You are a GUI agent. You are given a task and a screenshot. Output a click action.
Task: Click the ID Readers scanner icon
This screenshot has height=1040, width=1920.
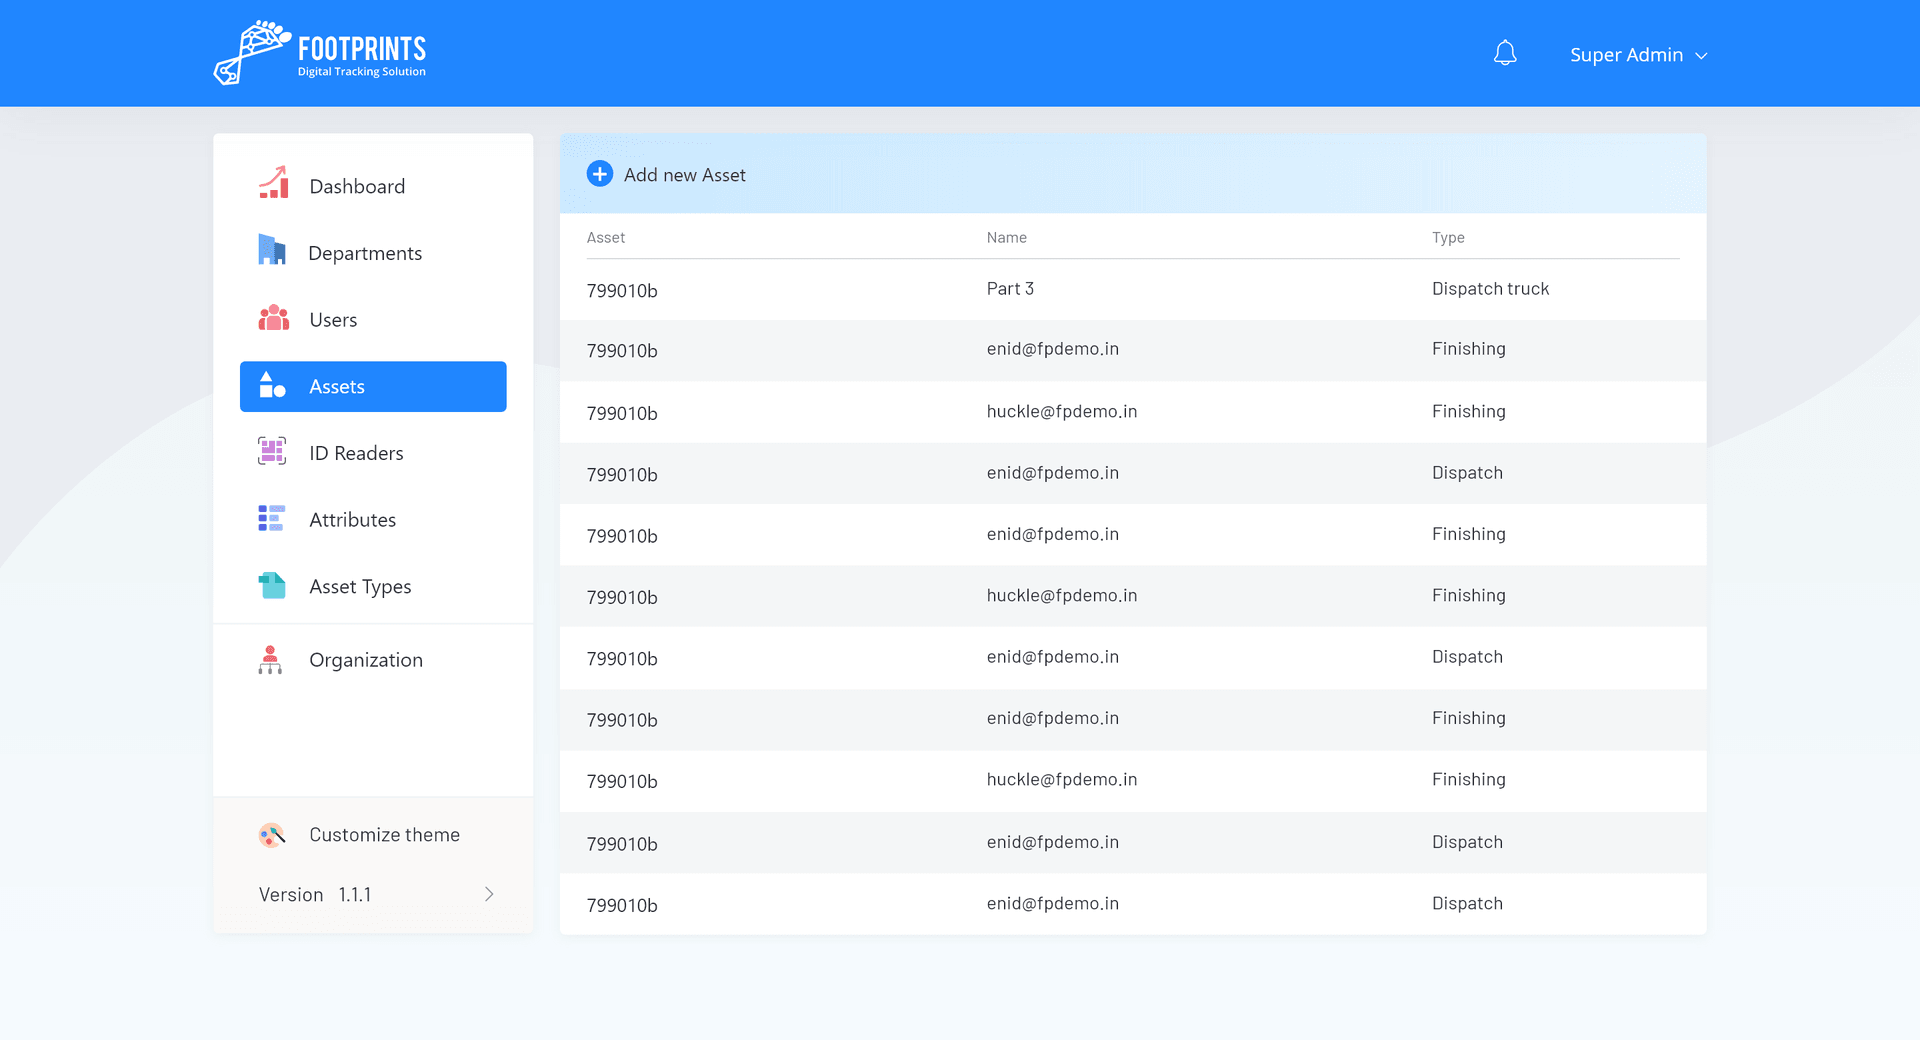(x=272, y=451)
